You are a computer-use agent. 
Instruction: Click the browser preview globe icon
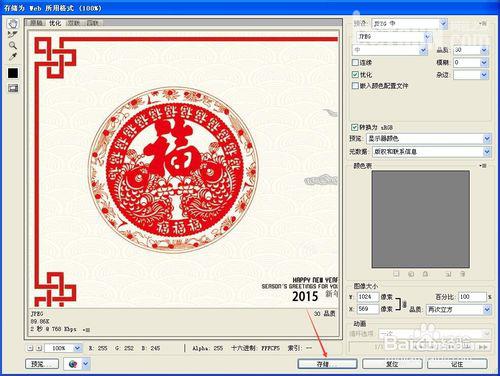coord(73,364)
